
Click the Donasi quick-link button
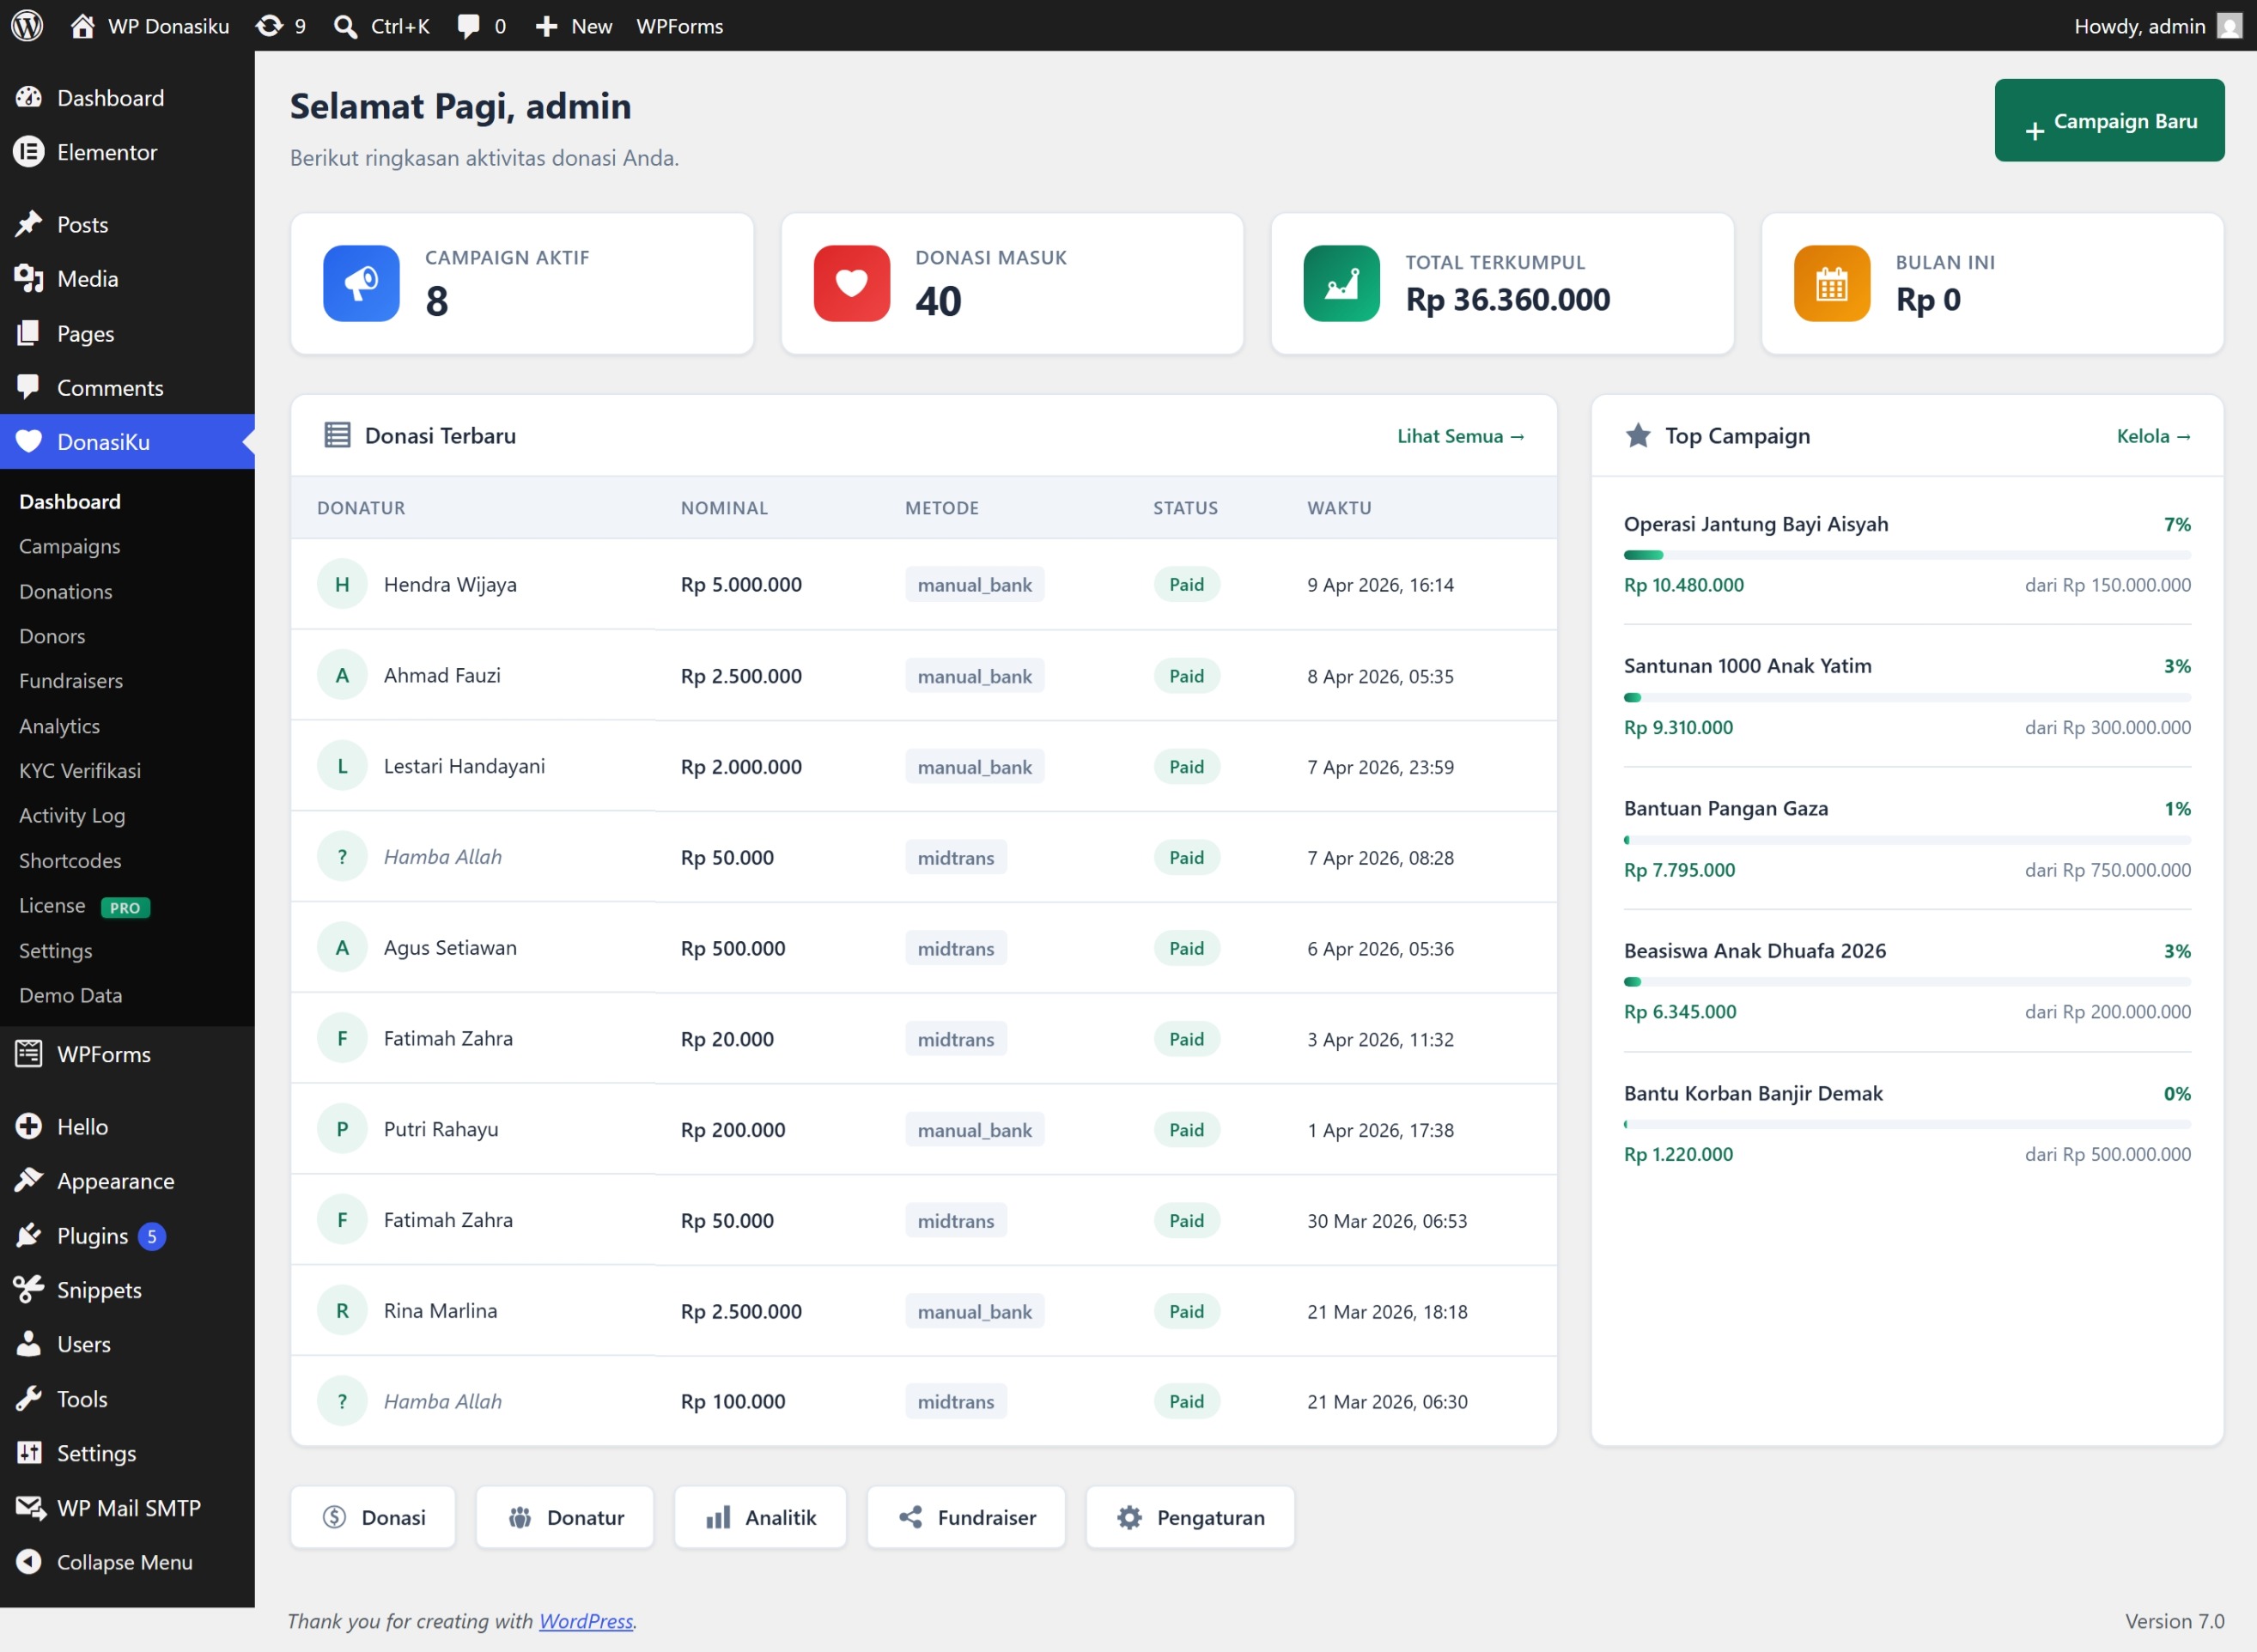tap(373, 1517)
